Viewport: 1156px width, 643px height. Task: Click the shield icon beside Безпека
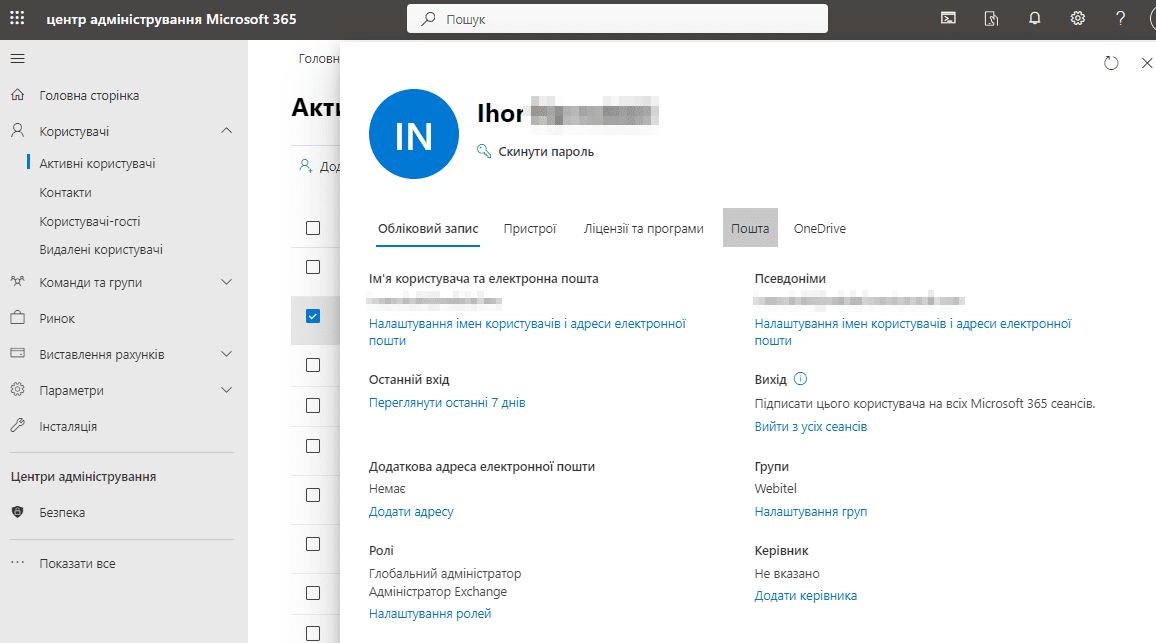18,512
